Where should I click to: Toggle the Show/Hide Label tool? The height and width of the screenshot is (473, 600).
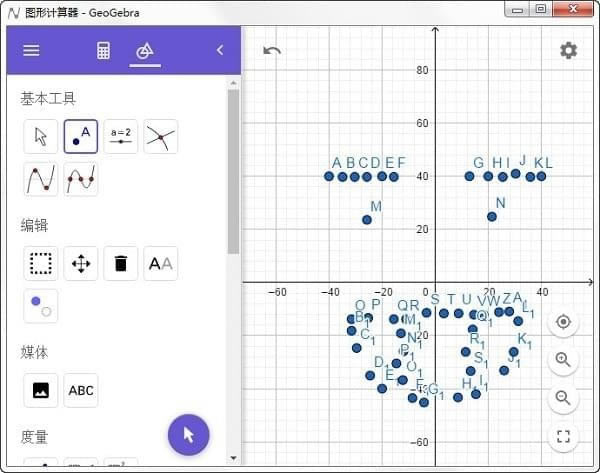click(x=160, y=263)
